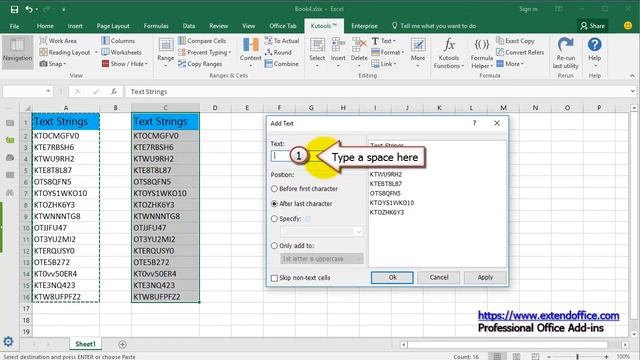Launch Compare Cells
This screenshot has height=360, width=640.
tap(202, 41)
